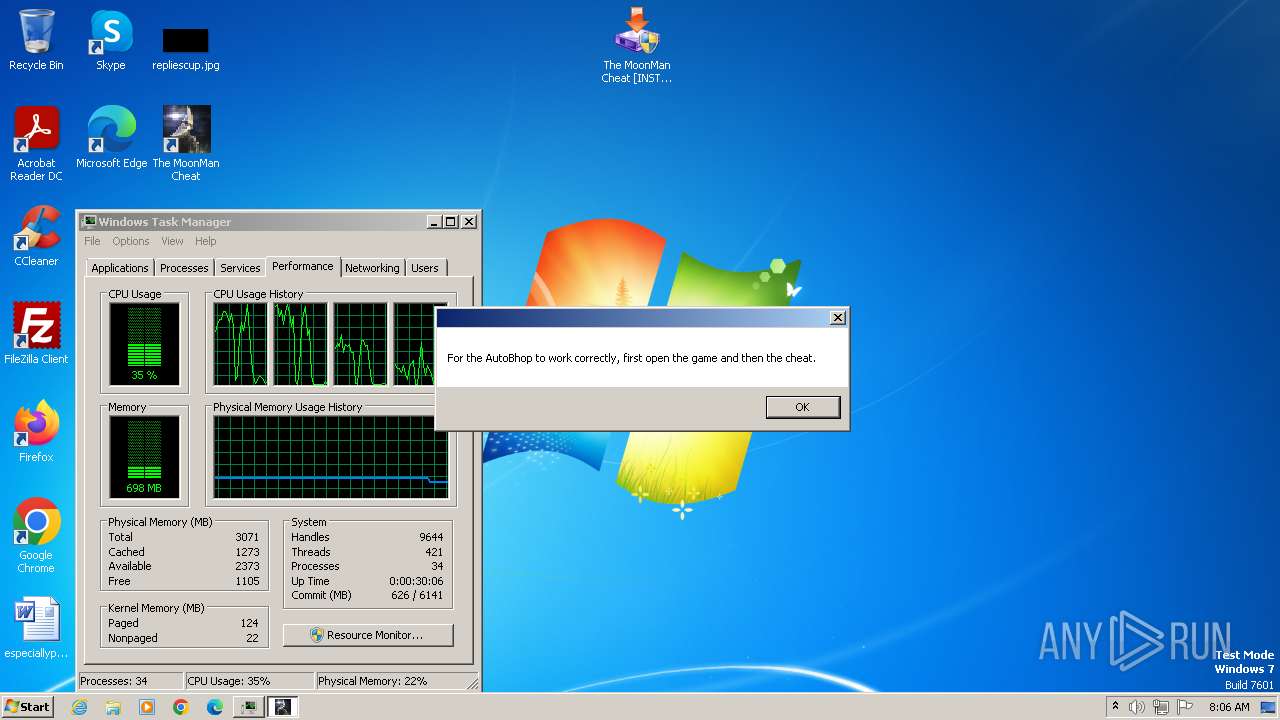The image size is (1280, 720).
Task: Click the Threads value 421
Action: click(434, 552)
